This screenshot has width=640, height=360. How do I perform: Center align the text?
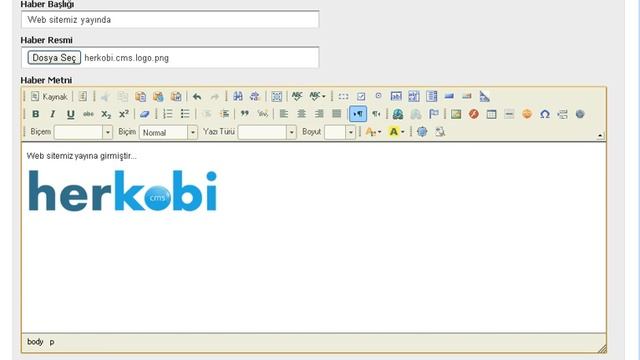click(301, 114)
